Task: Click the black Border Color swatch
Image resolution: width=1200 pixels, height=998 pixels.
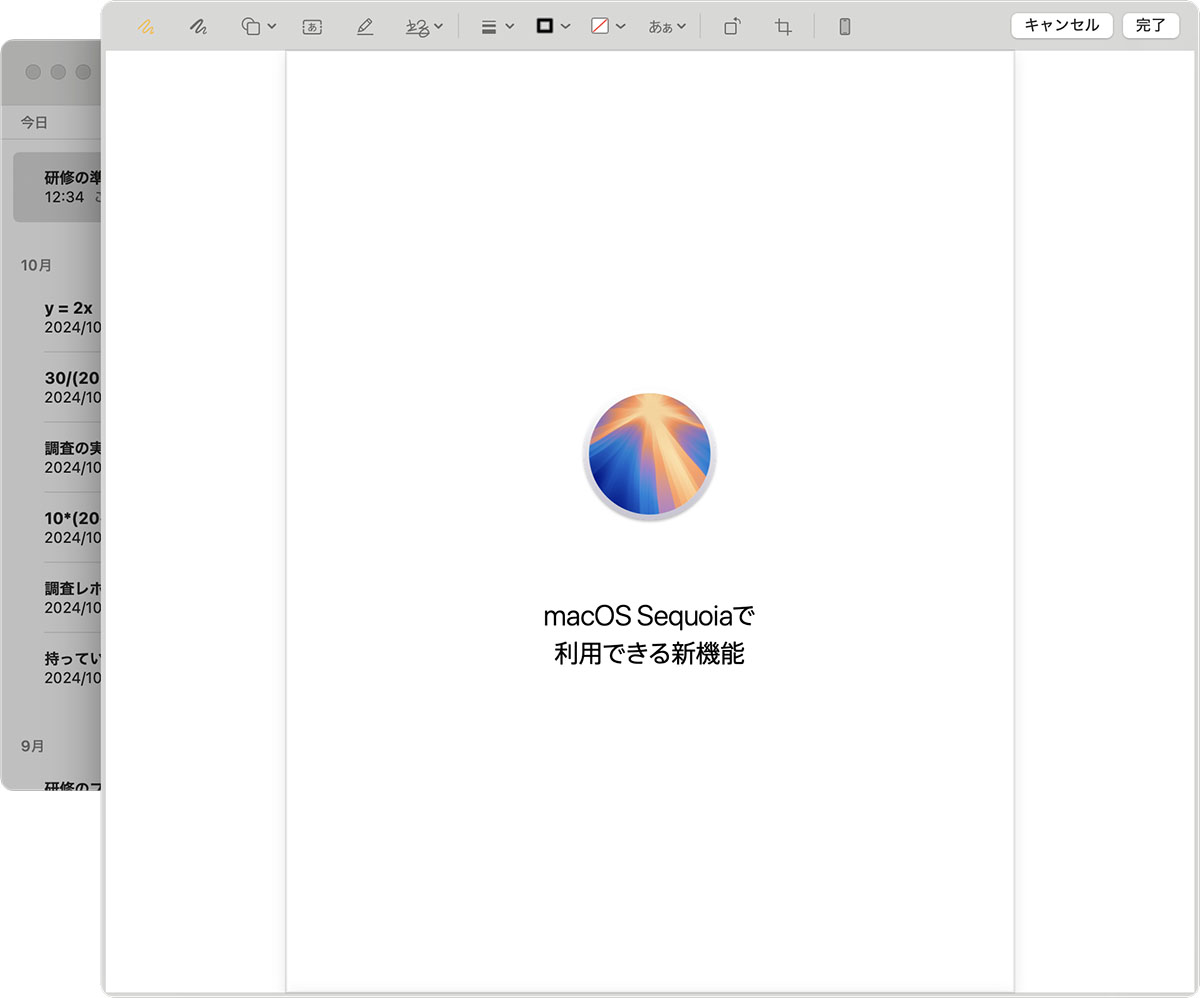Action: 545,27
